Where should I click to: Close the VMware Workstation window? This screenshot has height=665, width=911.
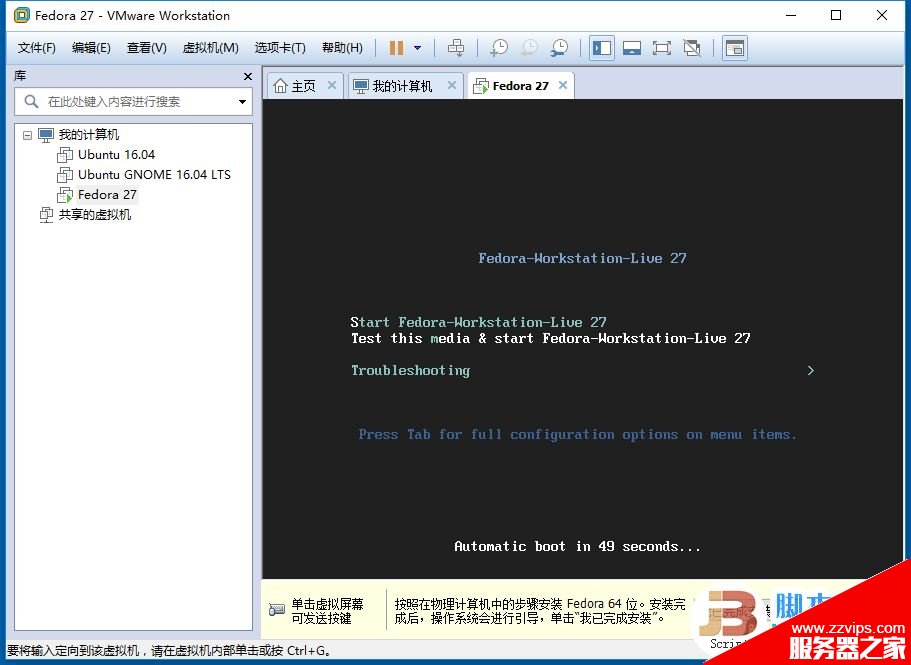[882, 16]
